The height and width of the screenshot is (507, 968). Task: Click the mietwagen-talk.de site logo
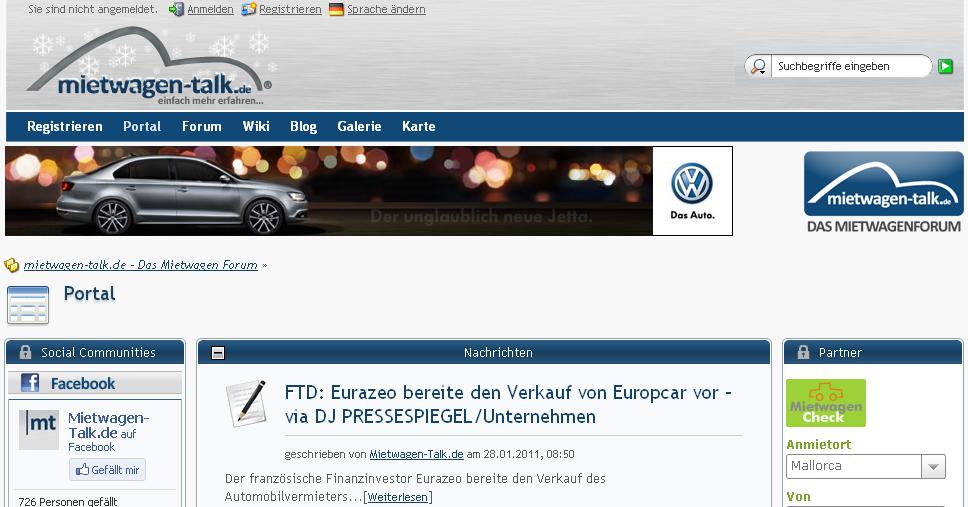pos(149,67)
